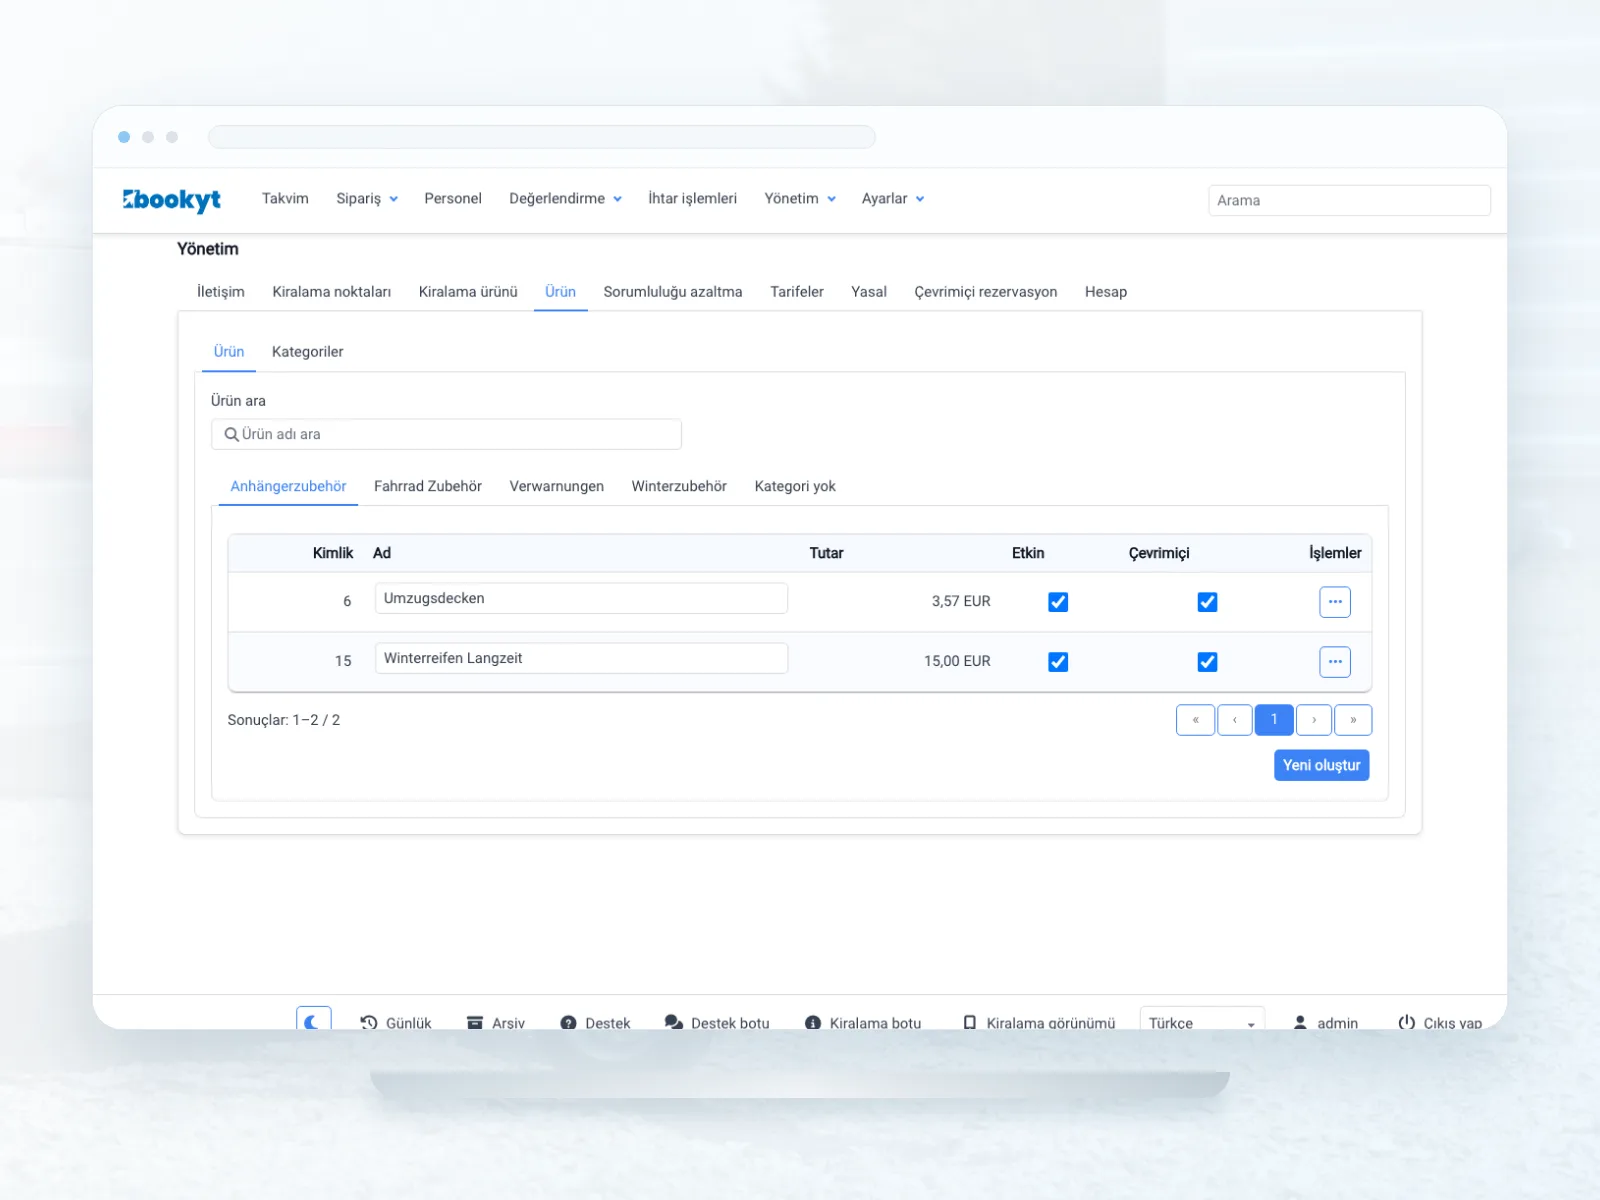This screenshot has height=1200, width=1600.
Task: Uncheck Çevrimiçi for Umzugsdecken
Action: point(1207,602)
